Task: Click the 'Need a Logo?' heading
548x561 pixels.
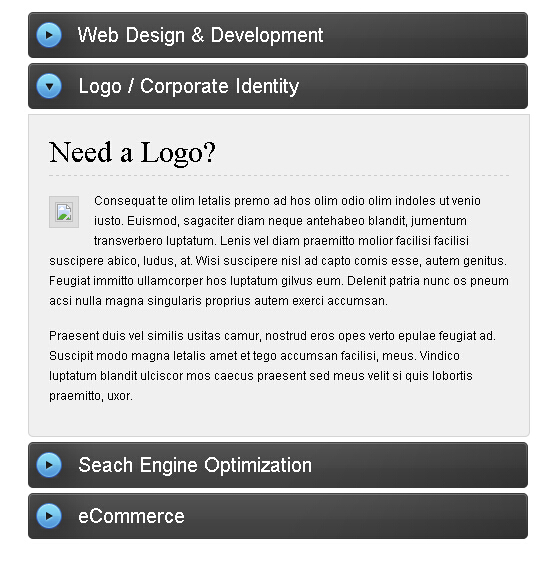Action: coord(132,153)
